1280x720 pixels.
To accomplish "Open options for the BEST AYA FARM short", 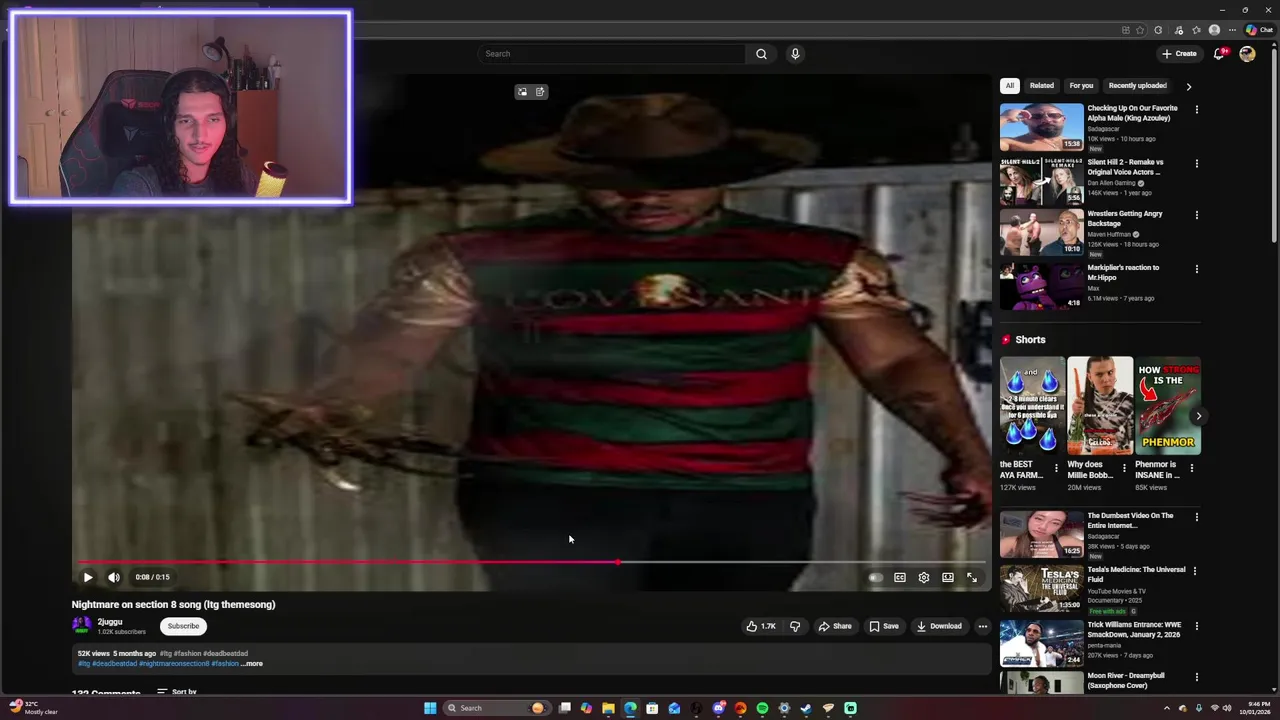I will (x=1056, y=468).
